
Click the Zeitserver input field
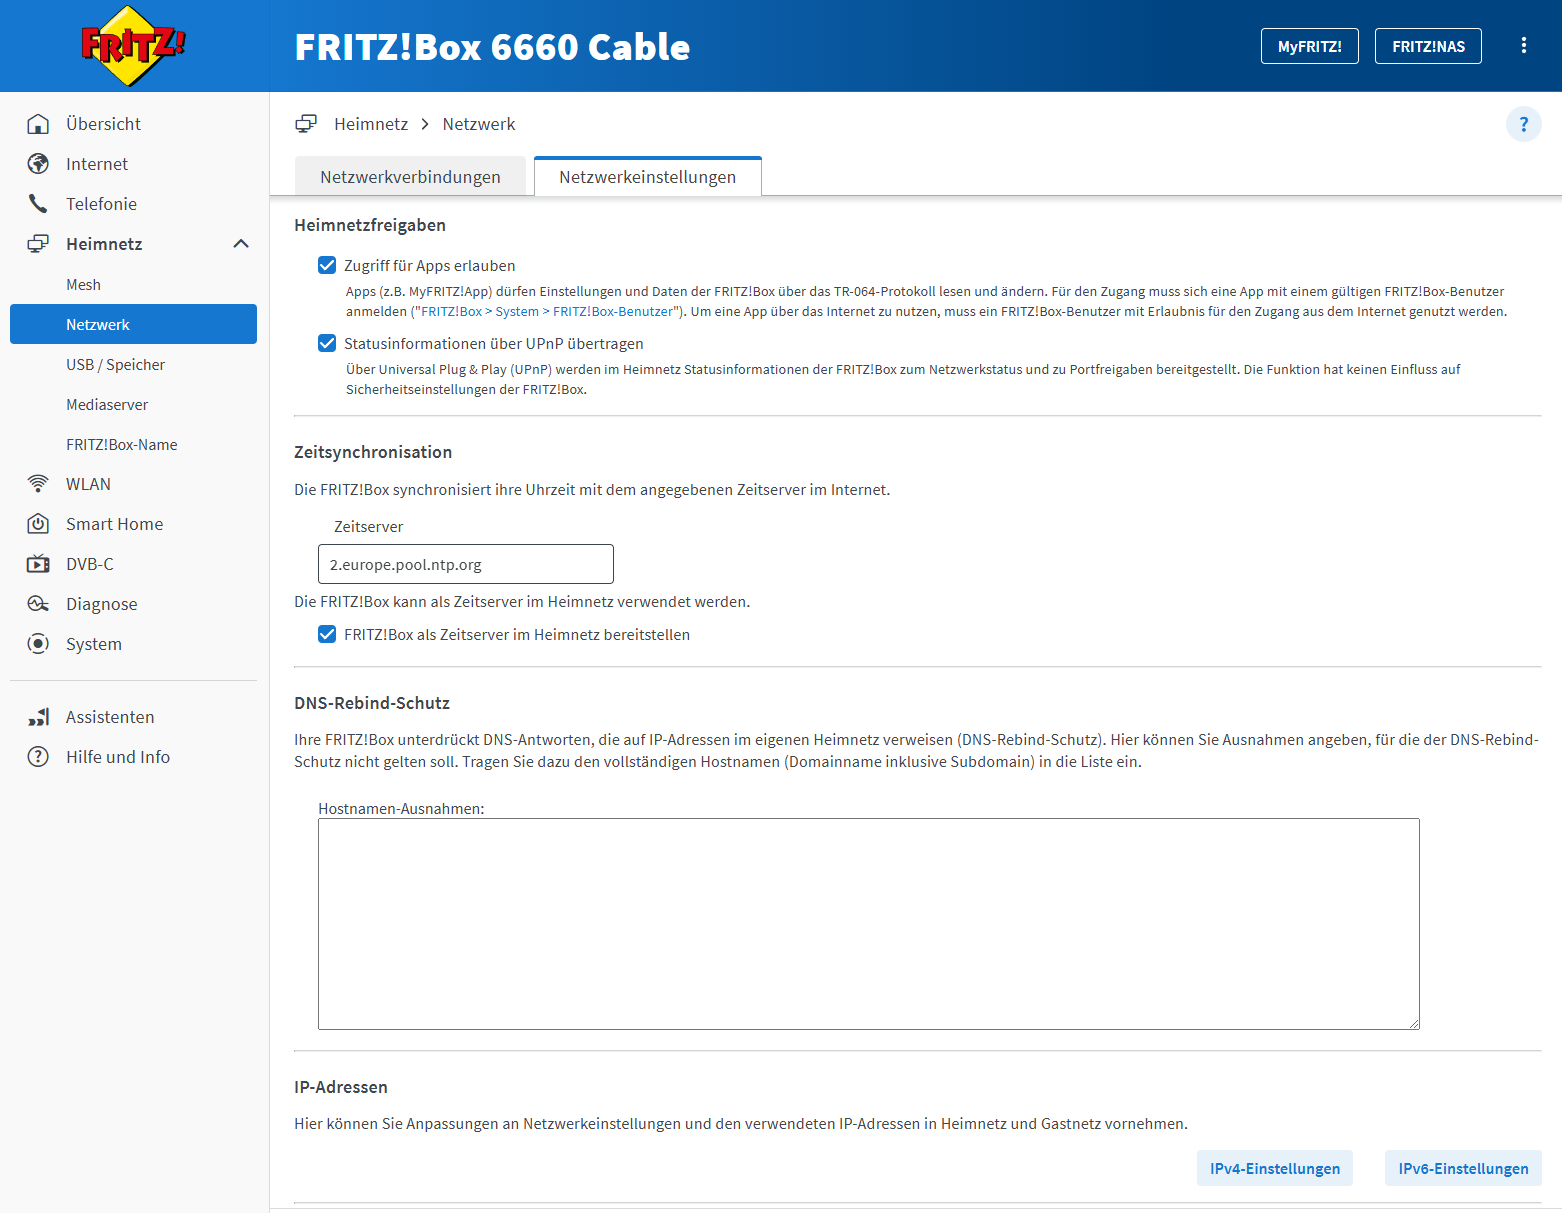465,564
